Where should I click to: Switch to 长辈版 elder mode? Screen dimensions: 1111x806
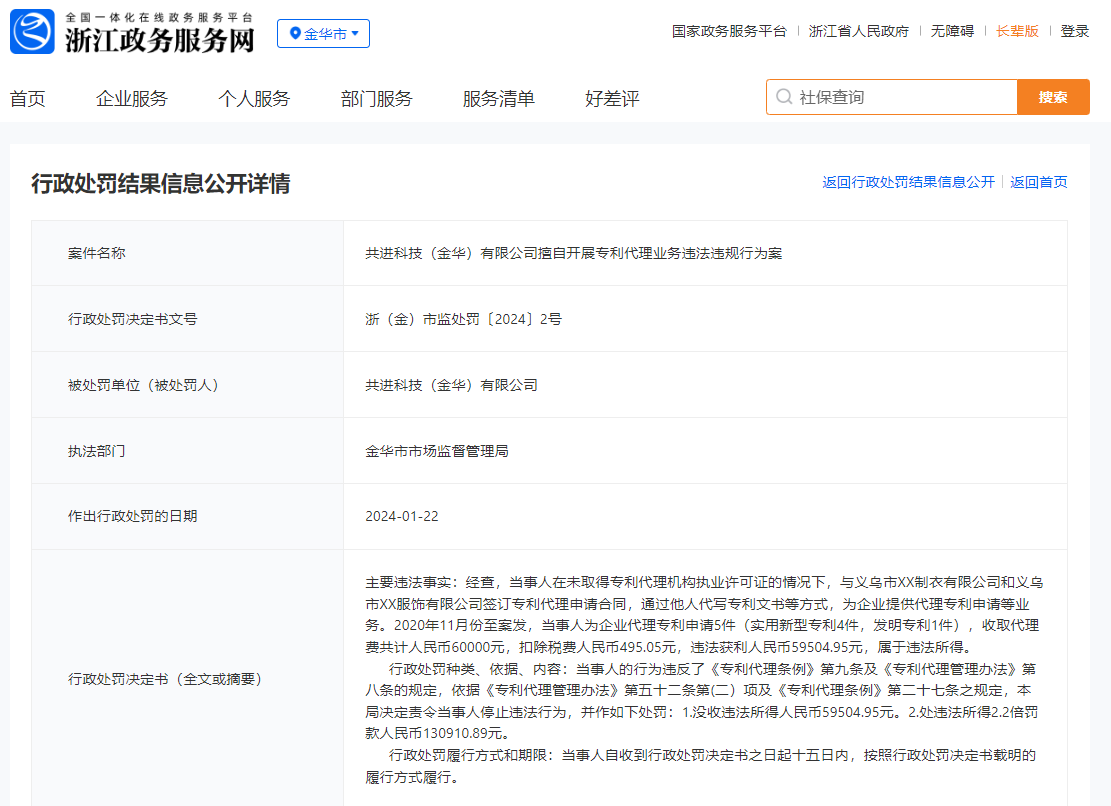pos(1017,31)
